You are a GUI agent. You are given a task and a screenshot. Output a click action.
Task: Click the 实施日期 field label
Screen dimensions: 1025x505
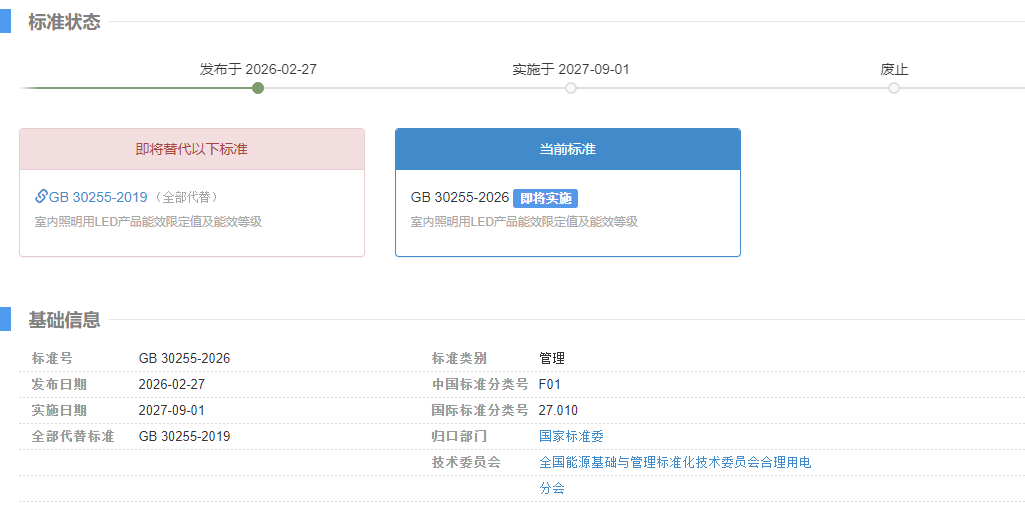pyautogui.click(x=59, y=411)
